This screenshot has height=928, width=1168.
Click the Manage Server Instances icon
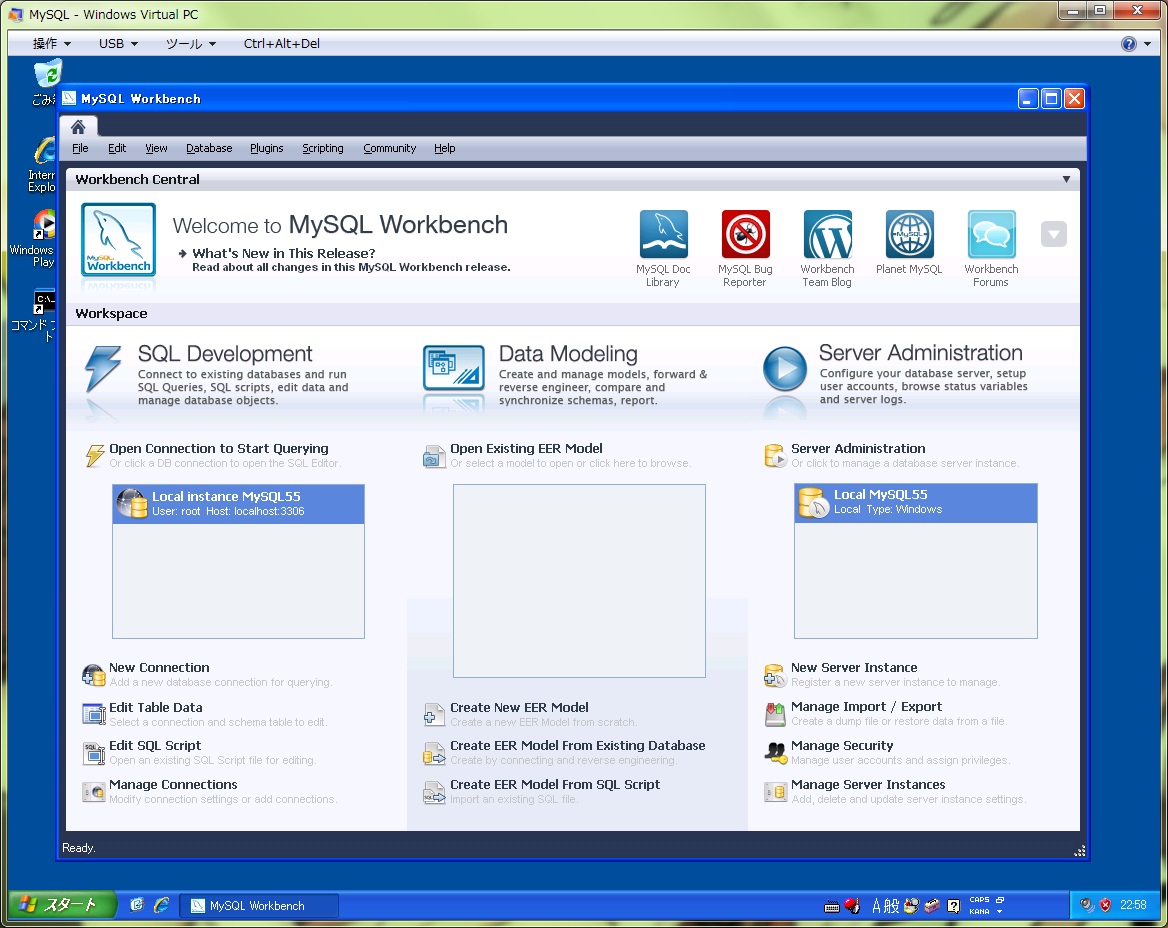775,792
